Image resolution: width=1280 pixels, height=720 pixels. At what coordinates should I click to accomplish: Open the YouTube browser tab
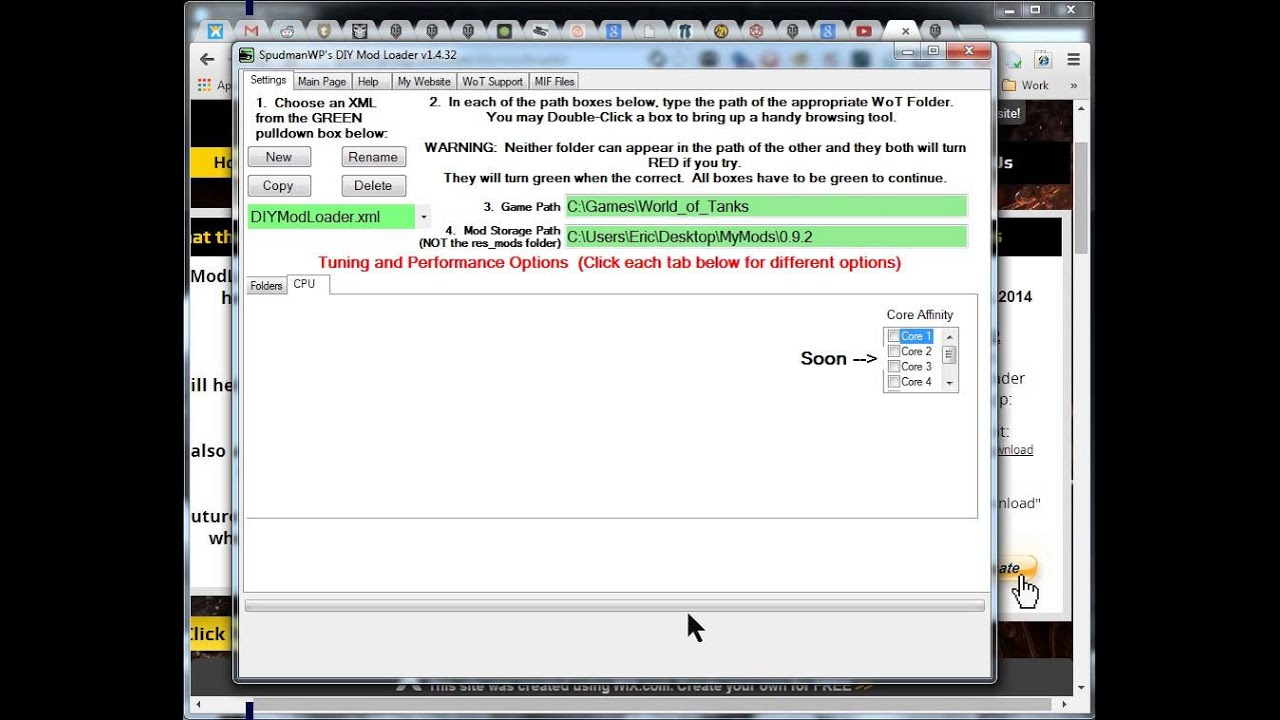click(x=864, y=31)
